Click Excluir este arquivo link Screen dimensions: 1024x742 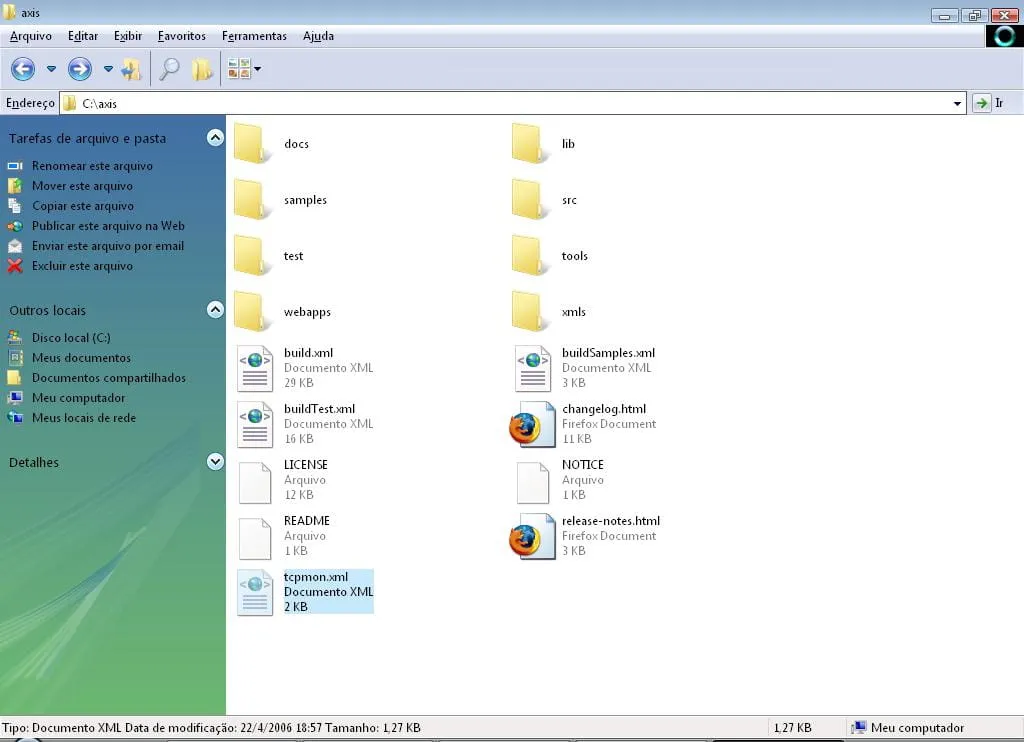point(82,266)
